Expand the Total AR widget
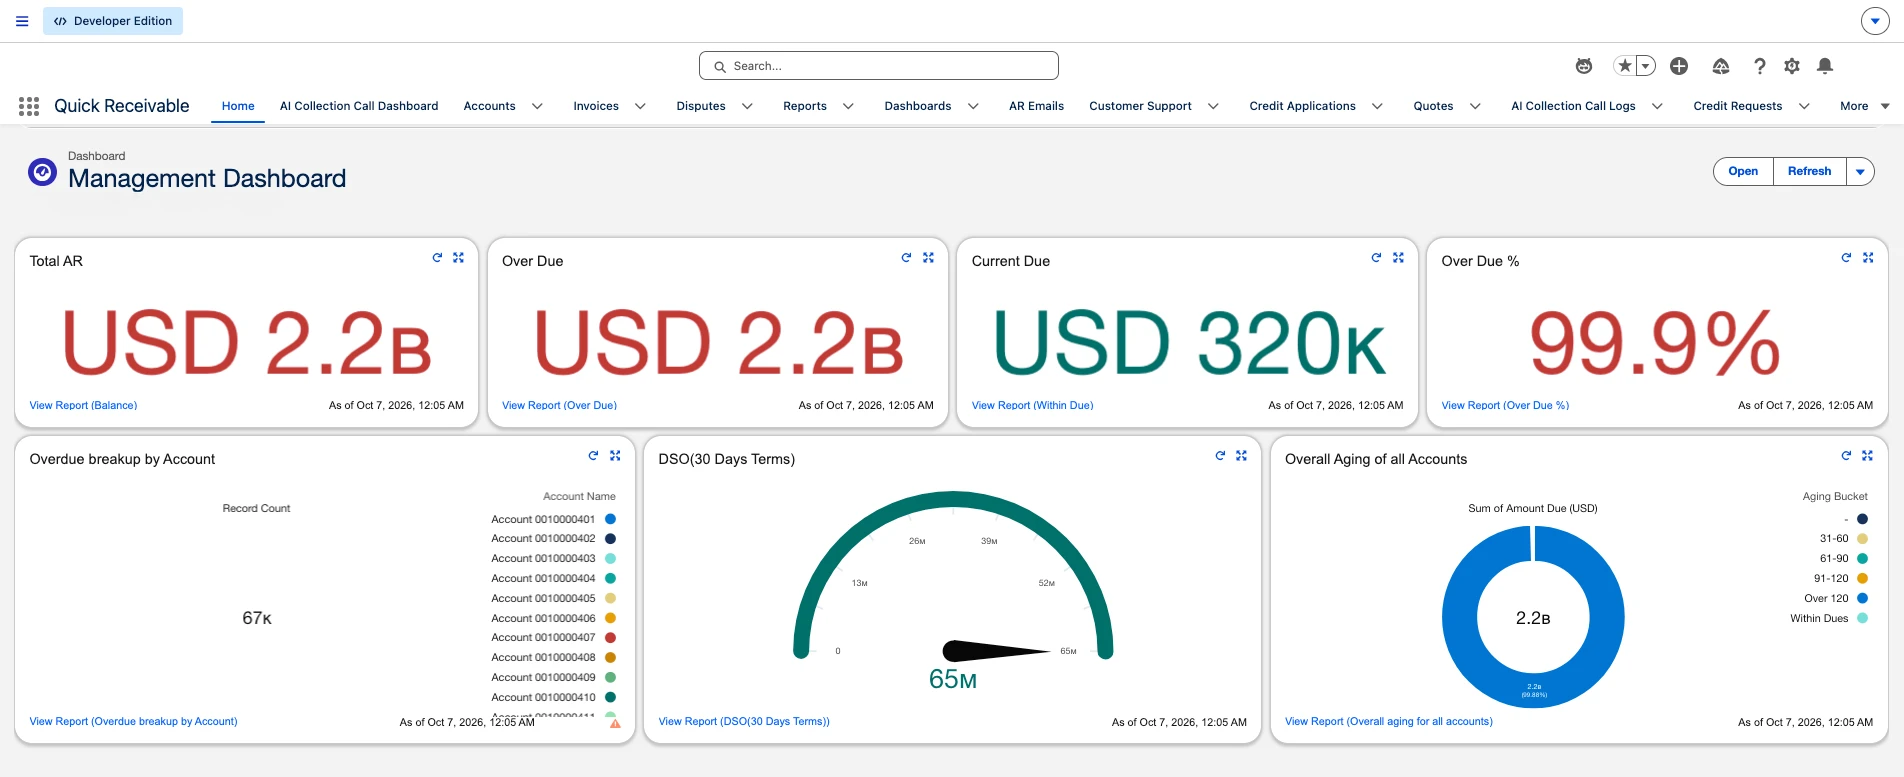This screenshot has width=1904, height=777. tap(458, 258)
